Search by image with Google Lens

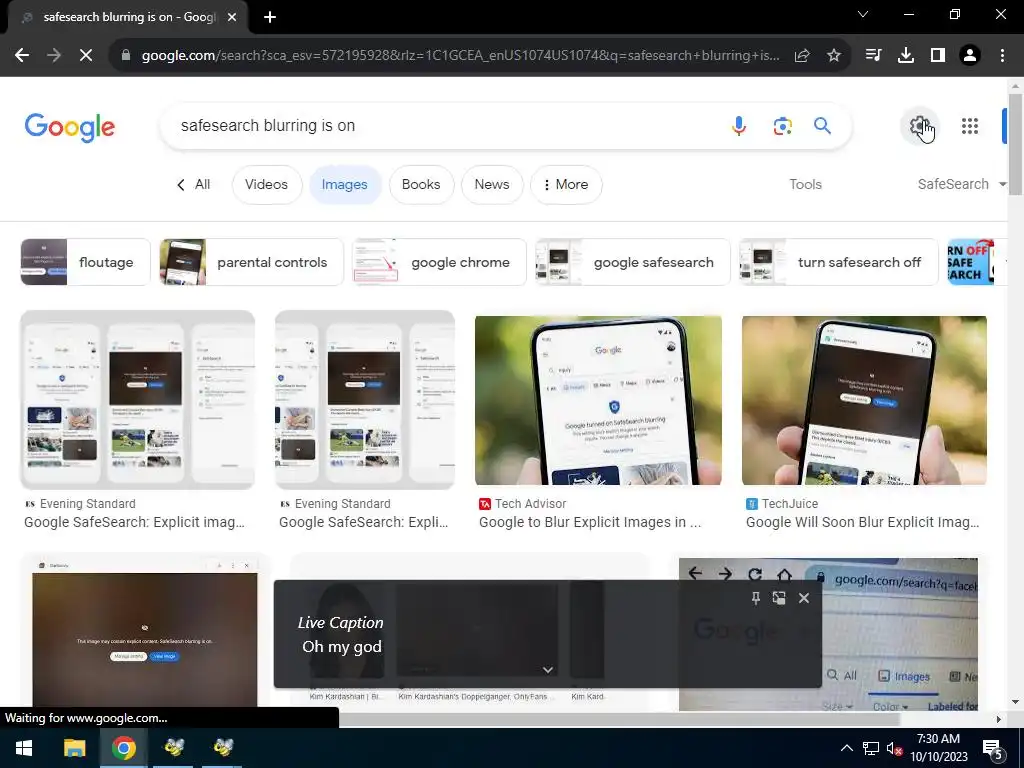click(782, 125)
